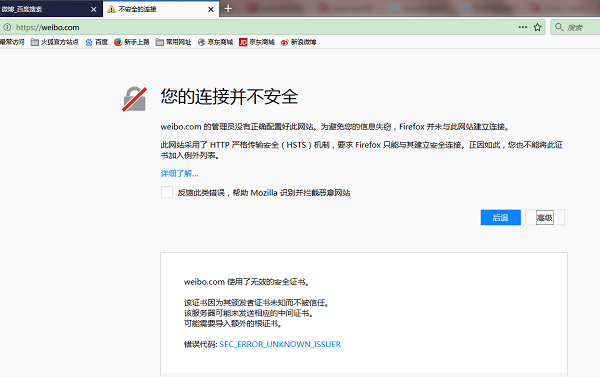Open the 常用网址 bookmarks folder
600x377 pixels.
point(173,42)
